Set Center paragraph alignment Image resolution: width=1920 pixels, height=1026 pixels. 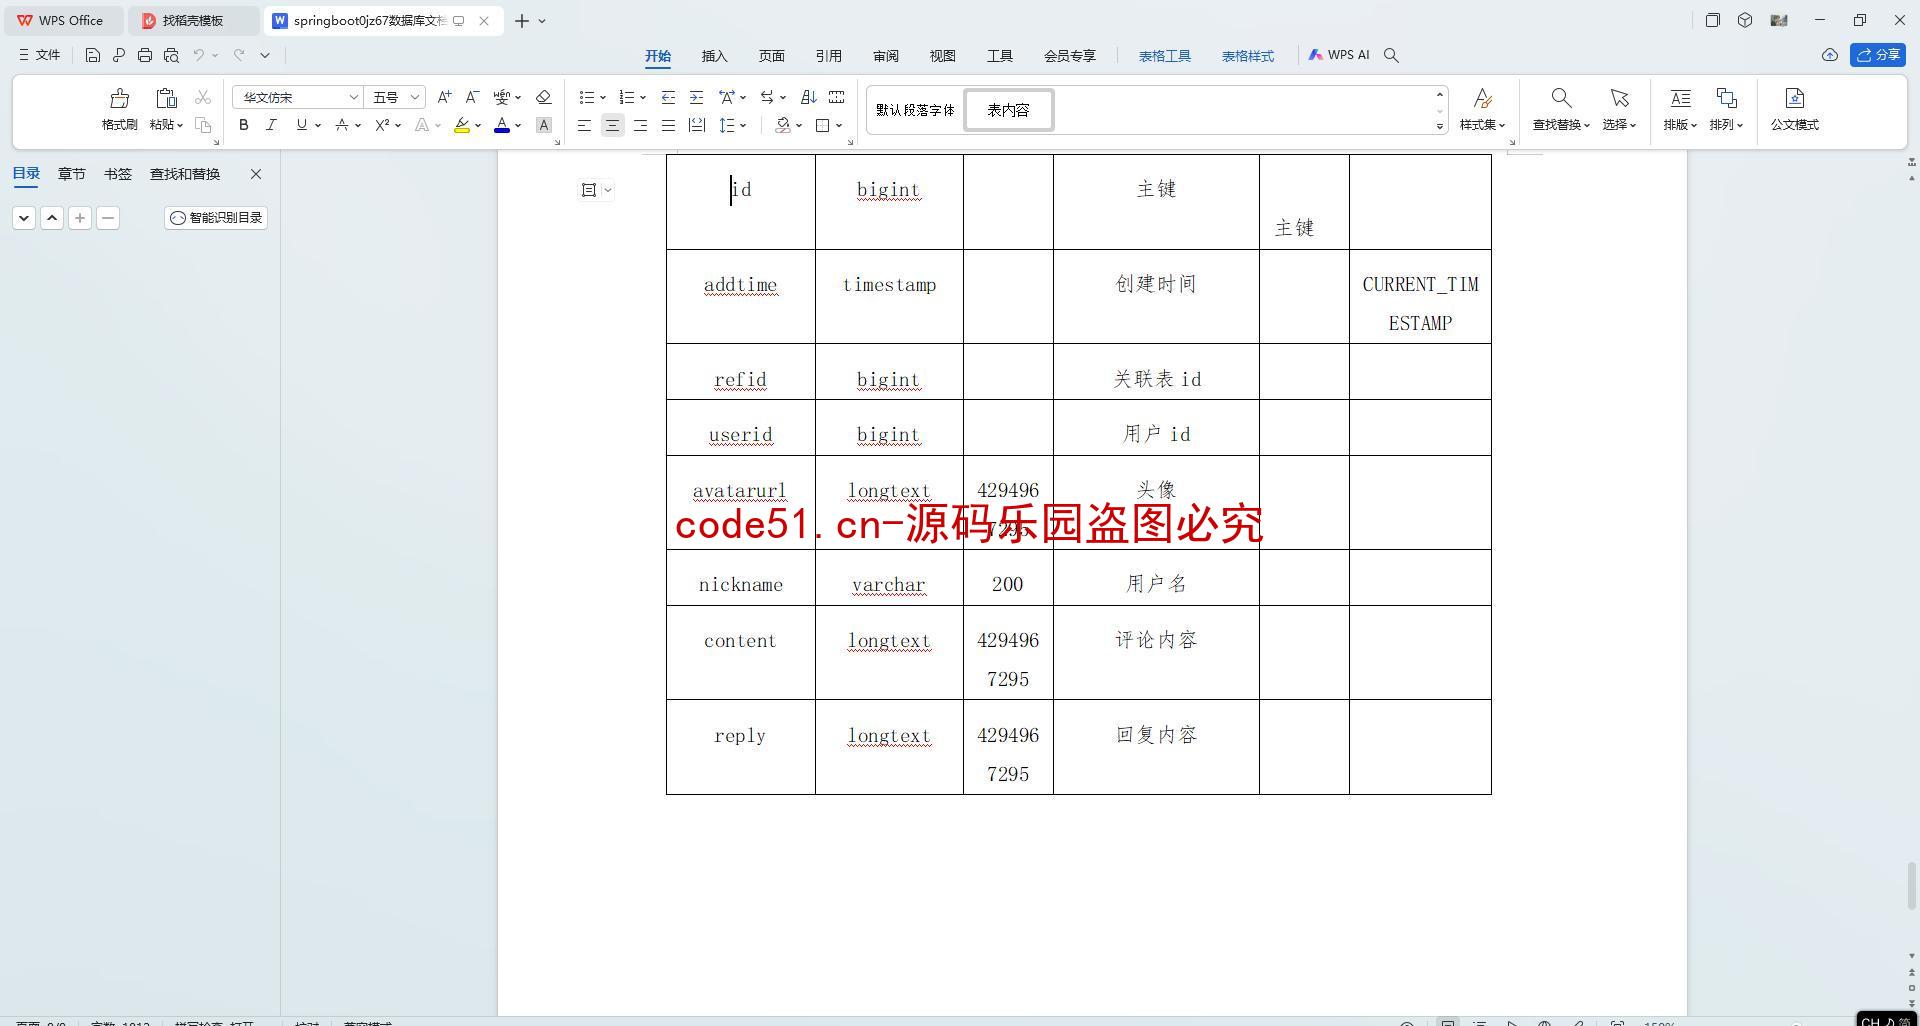tap(612, 125)
